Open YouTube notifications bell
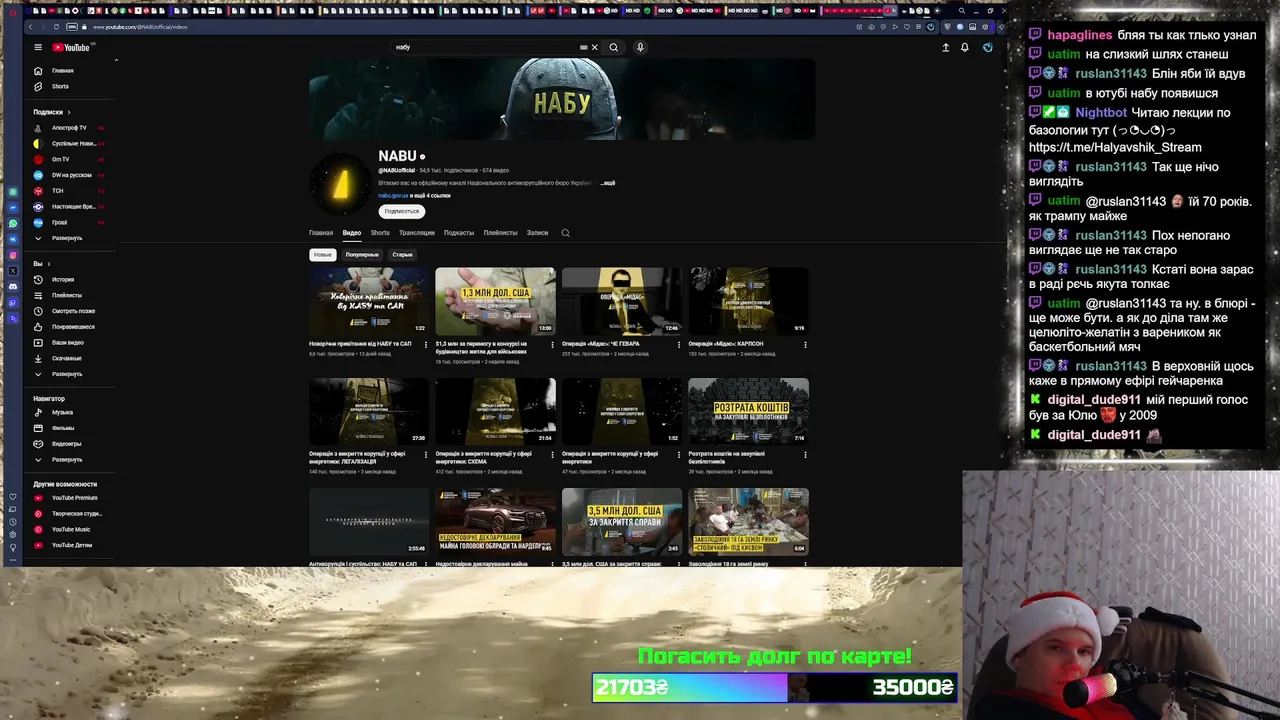 coord(965,47)
